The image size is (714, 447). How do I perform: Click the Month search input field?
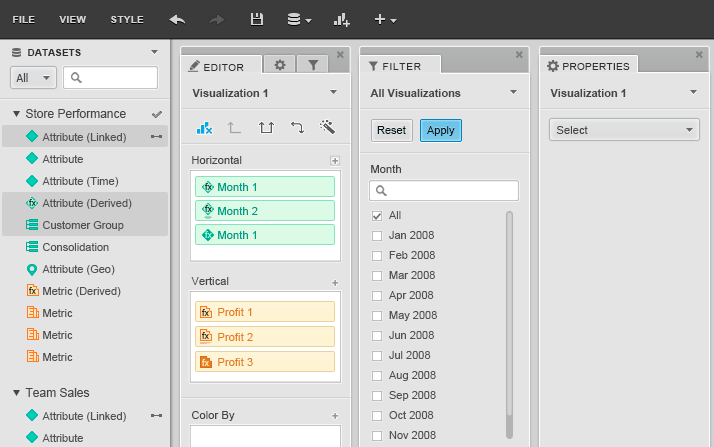point(450,190)
